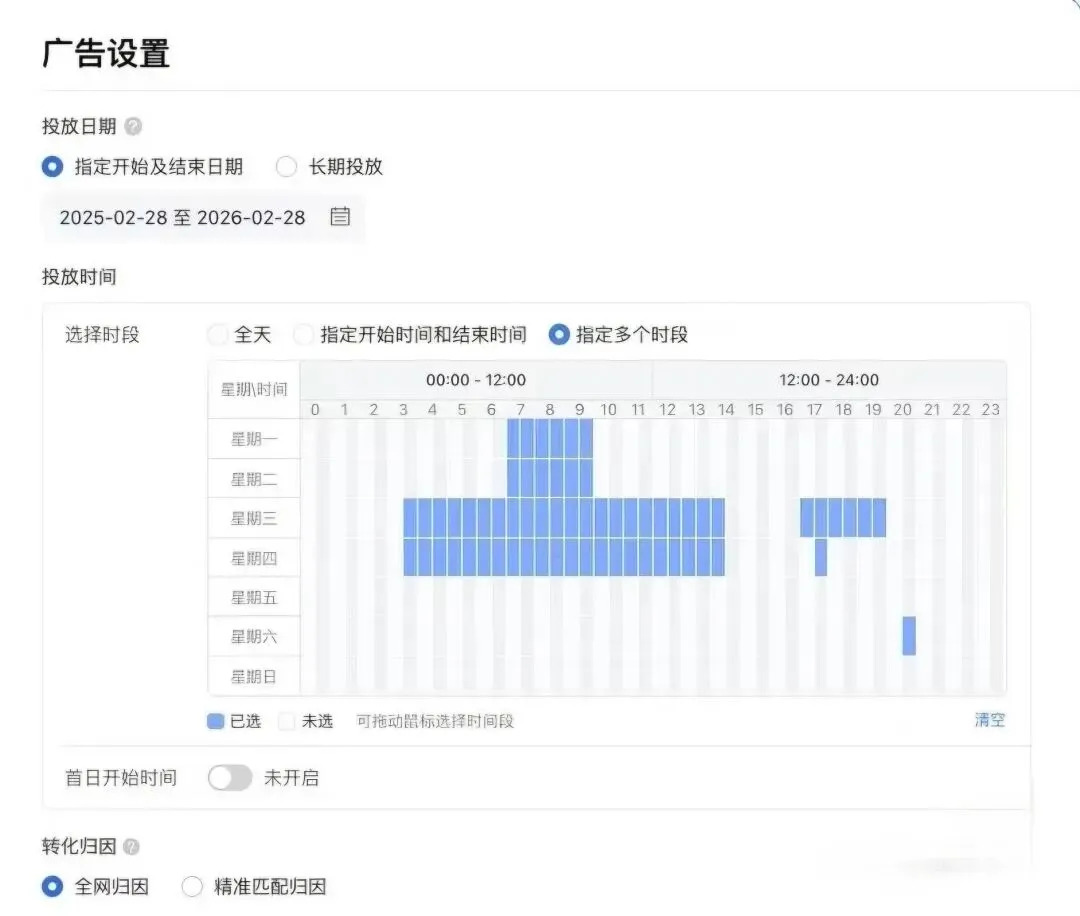Click the blue 已选 legend swatch
The height and width of the screenshot is (916, 1080).
coord(215,720)
